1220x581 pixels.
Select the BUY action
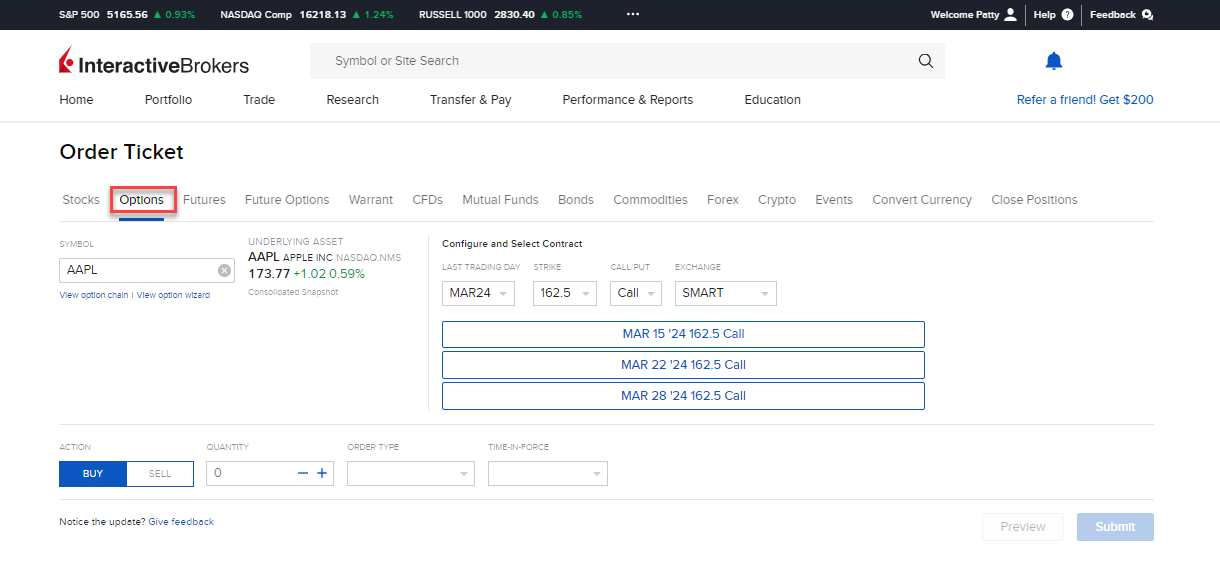click(x=93, y=474)
